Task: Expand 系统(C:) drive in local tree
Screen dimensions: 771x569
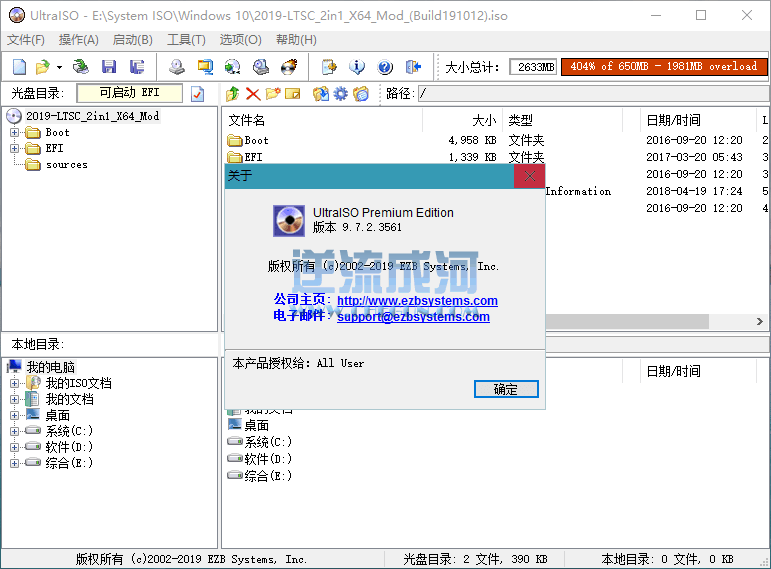Action: pos(15,431)
